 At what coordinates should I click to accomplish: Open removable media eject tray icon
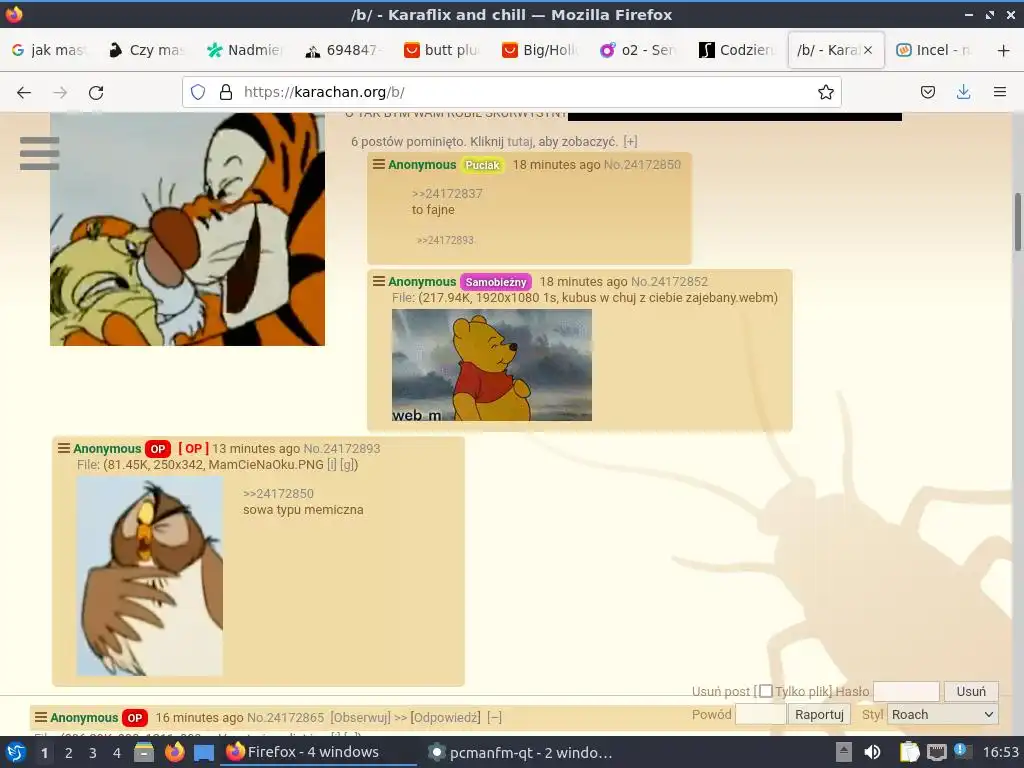pyautogui.click(x=844, y=752)
